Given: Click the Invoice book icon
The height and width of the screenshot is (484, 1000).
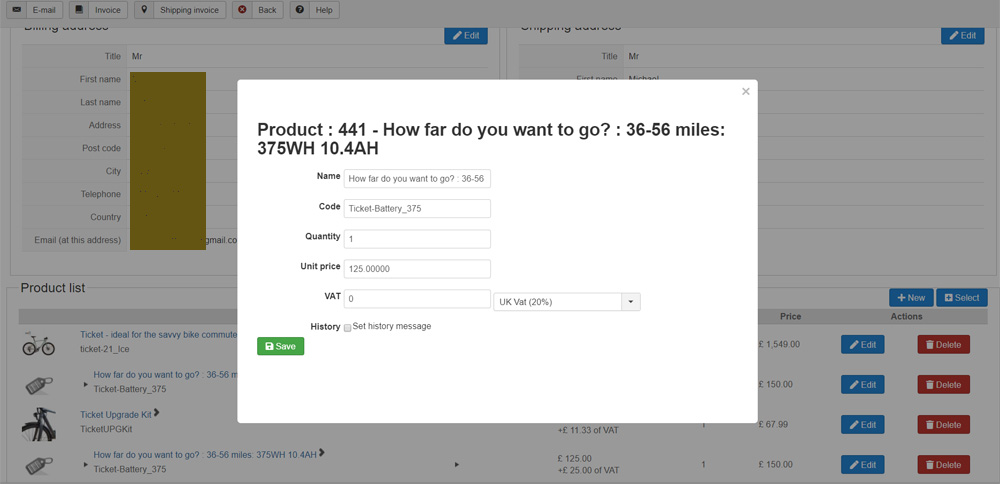Looking at the screenshot, I should click(80, 10).
